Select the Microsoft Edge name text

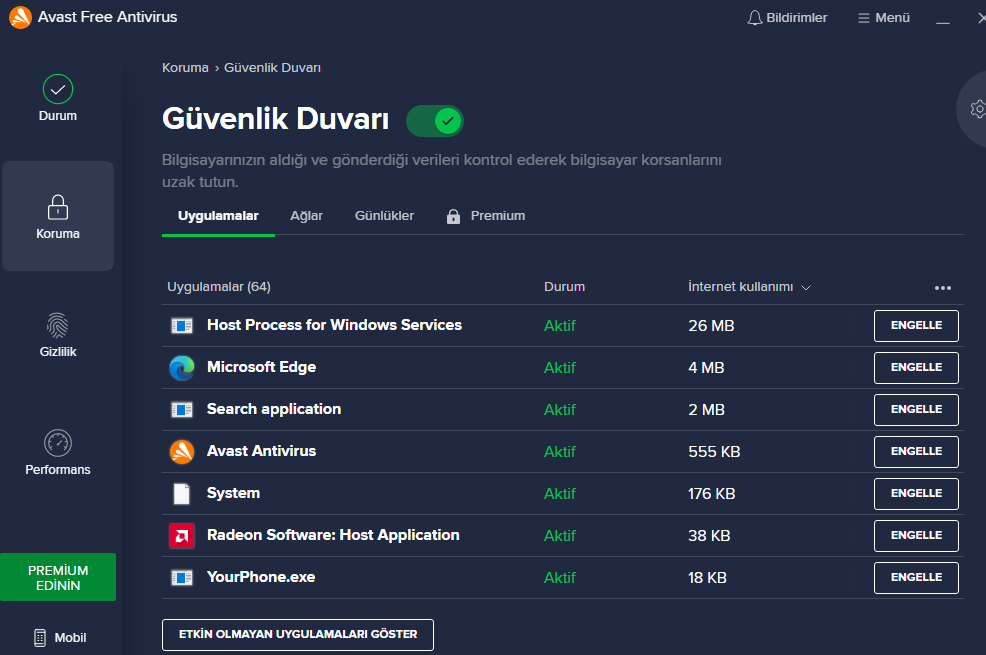click(262, 367)
